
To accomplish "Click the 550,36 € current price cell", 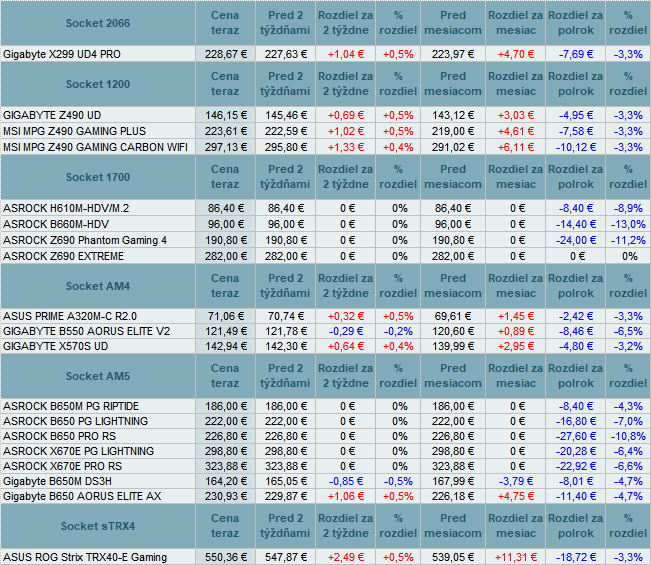I will [225, 557].
